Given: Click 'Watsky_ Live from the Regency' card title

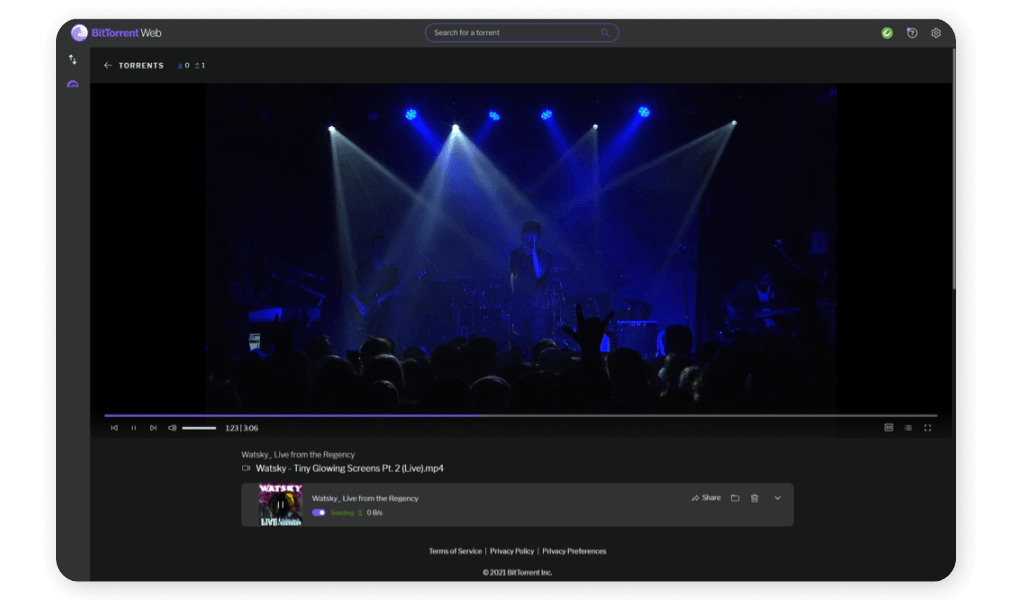Looking at the screenshot, I should click(x=365, y=498).
